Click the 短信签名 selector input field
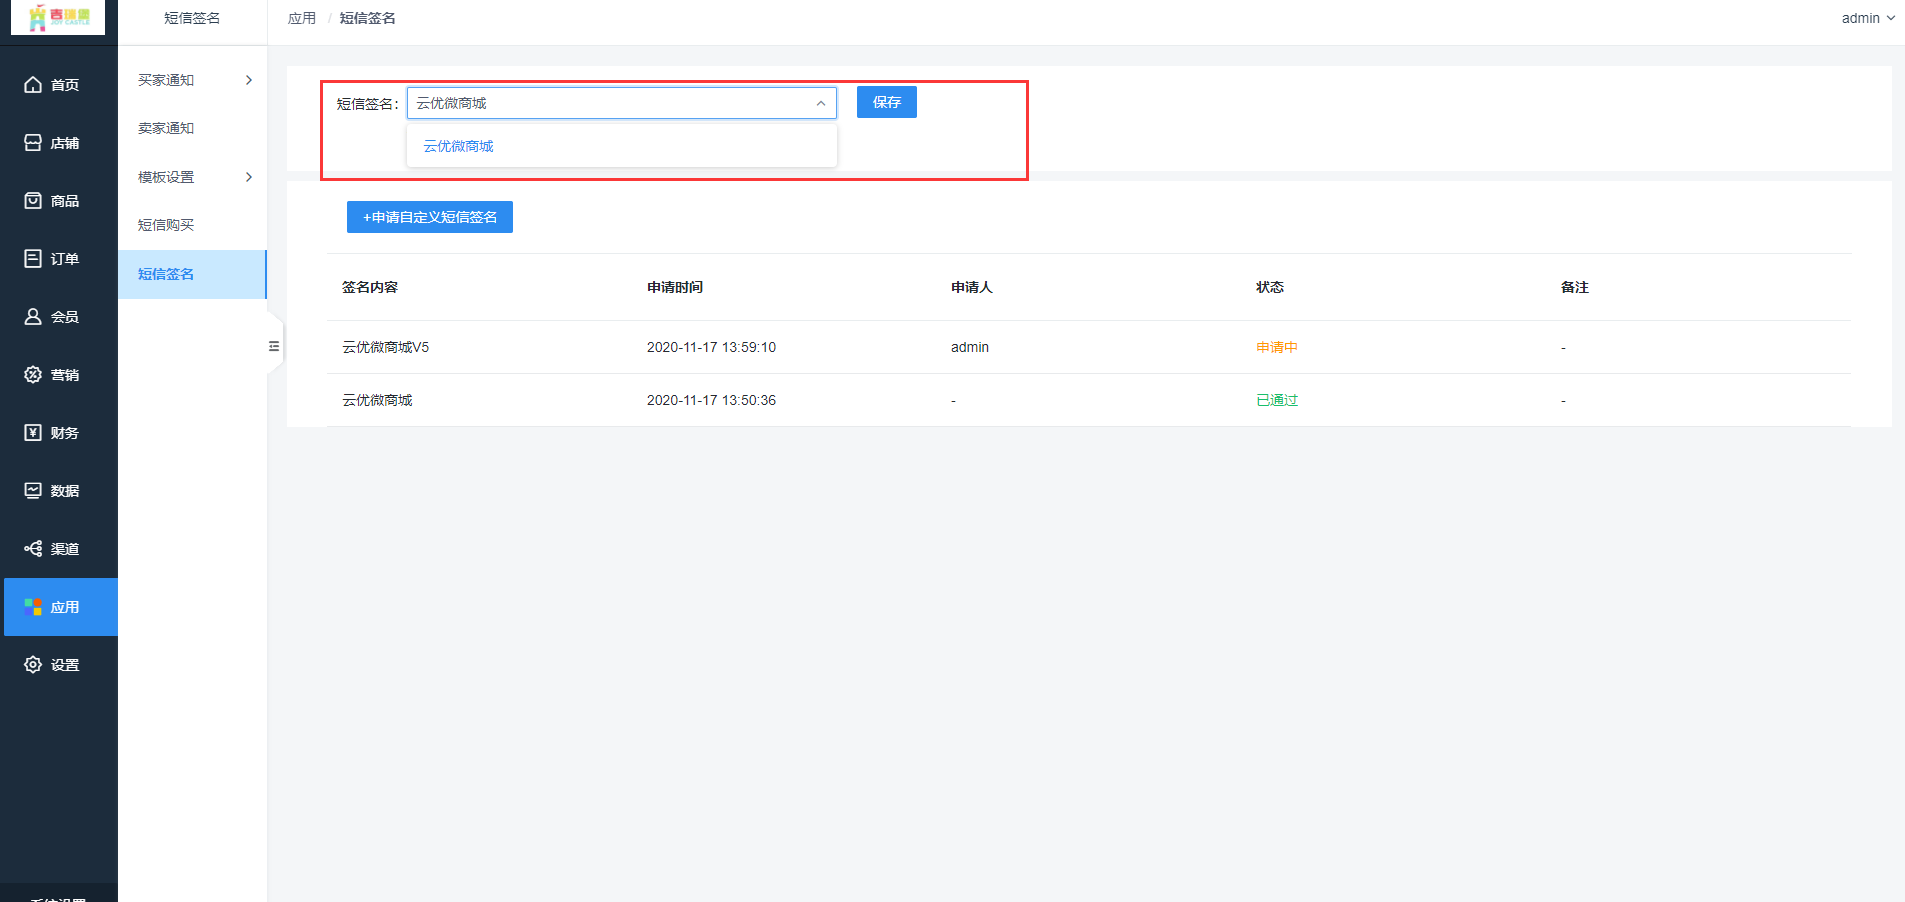The width and height of the screenshot is (1905, 902). click(621, 103)
